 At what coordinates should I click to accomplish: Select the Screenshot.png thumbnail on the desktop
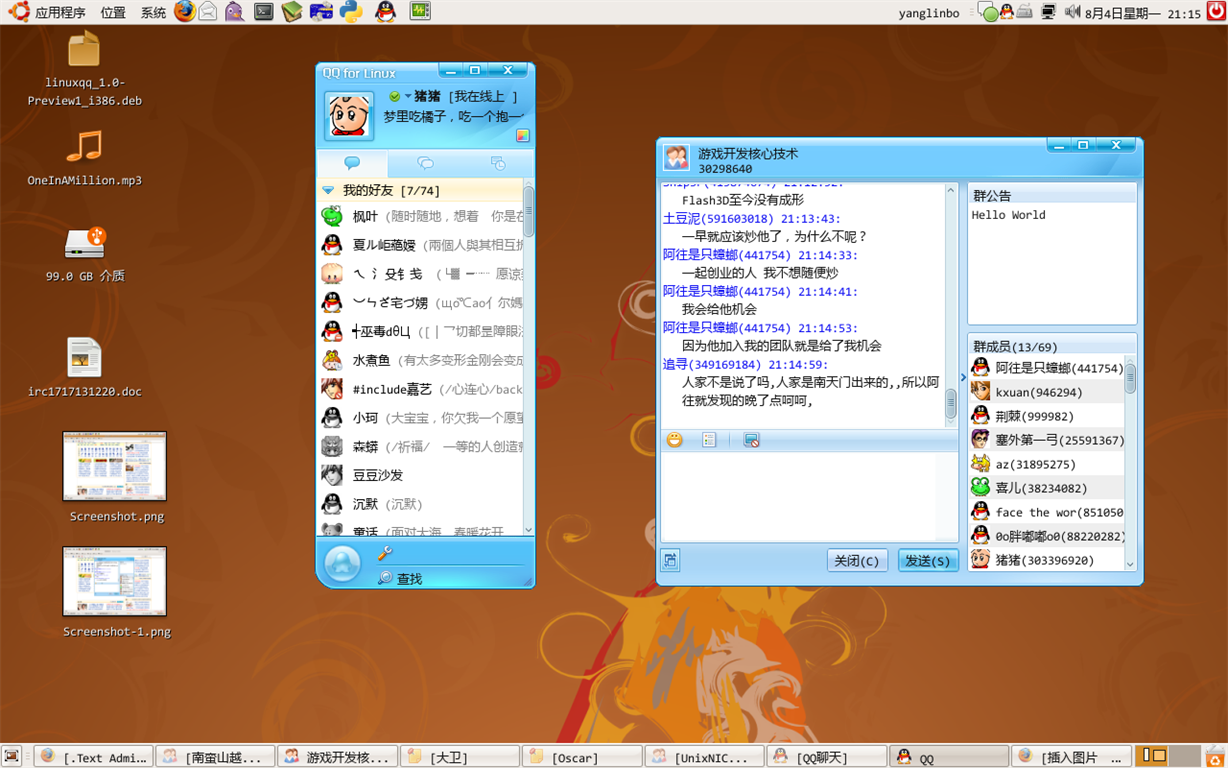point(115,466)
